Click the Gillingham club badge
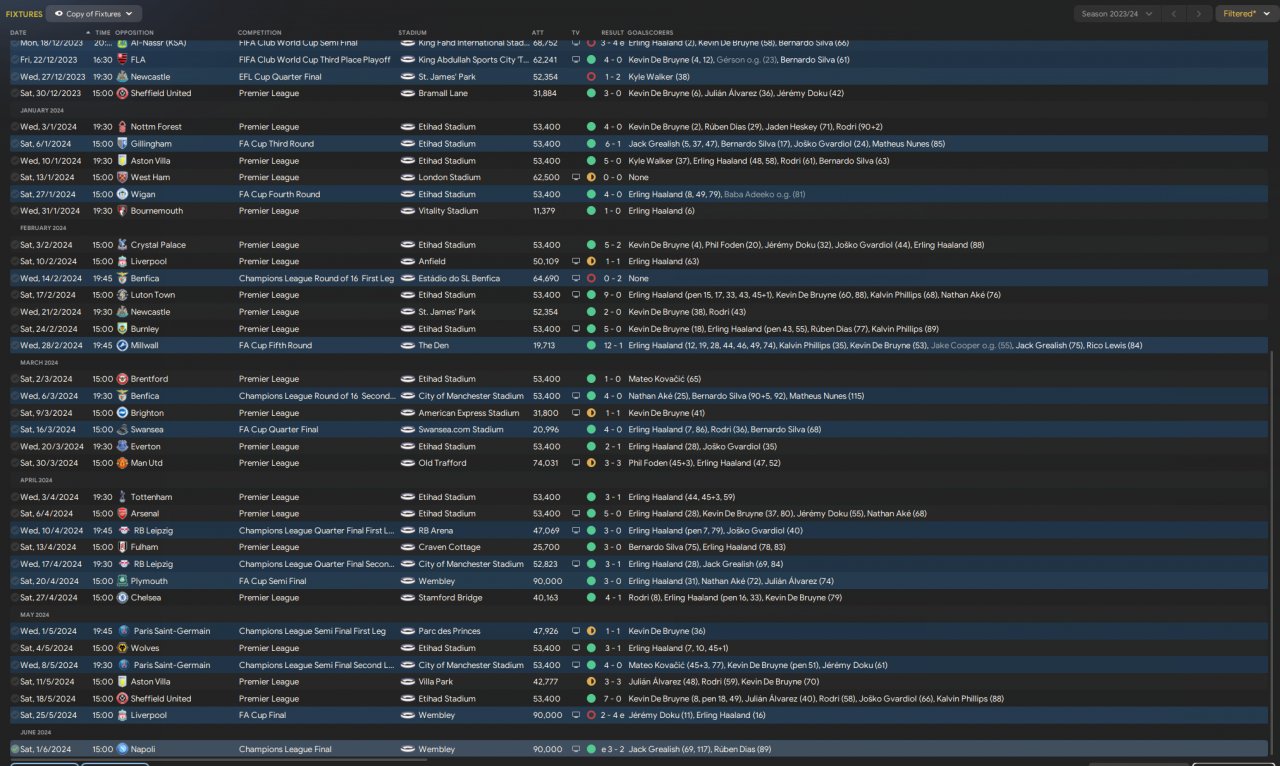Image resolution: width=1280 pixels, height=766 pixels. click(122, 144)
